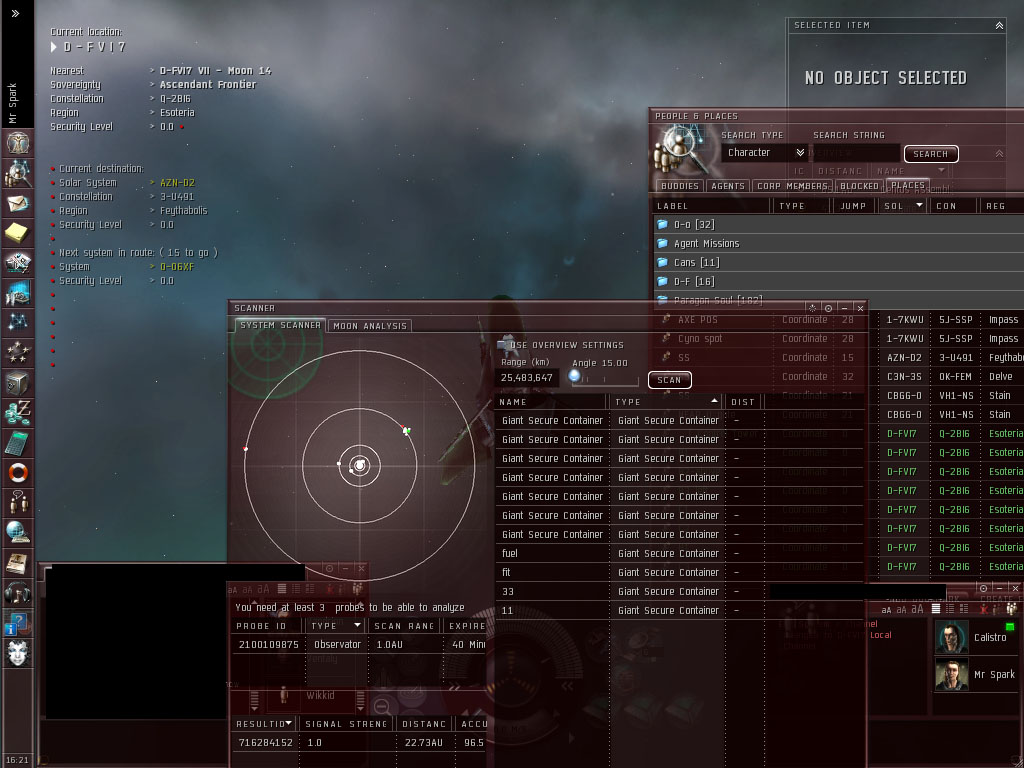Open the Channels chat icon
Image resolution: width=1024 pixels, height=768 pixels.
coord(18,503)
